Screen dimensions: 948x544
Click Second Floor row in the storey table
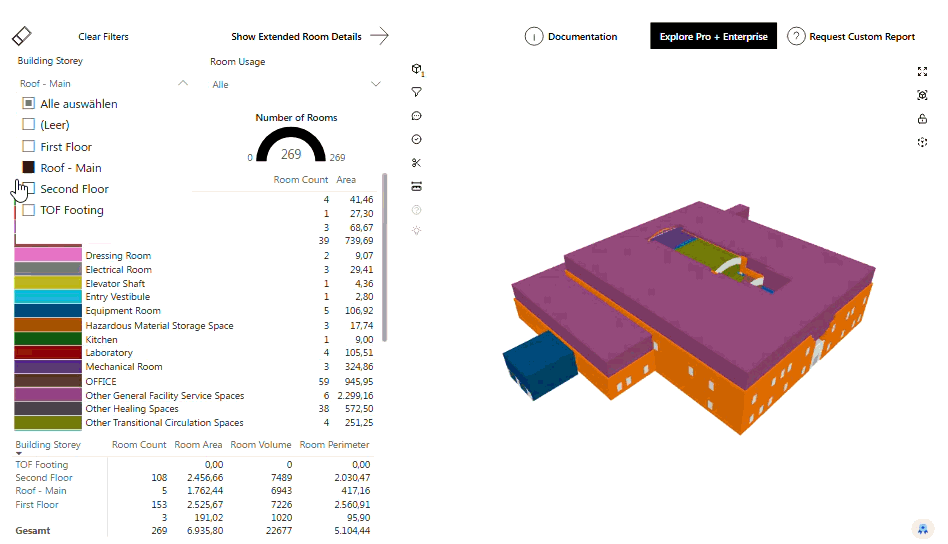click(x=193, y=478)
